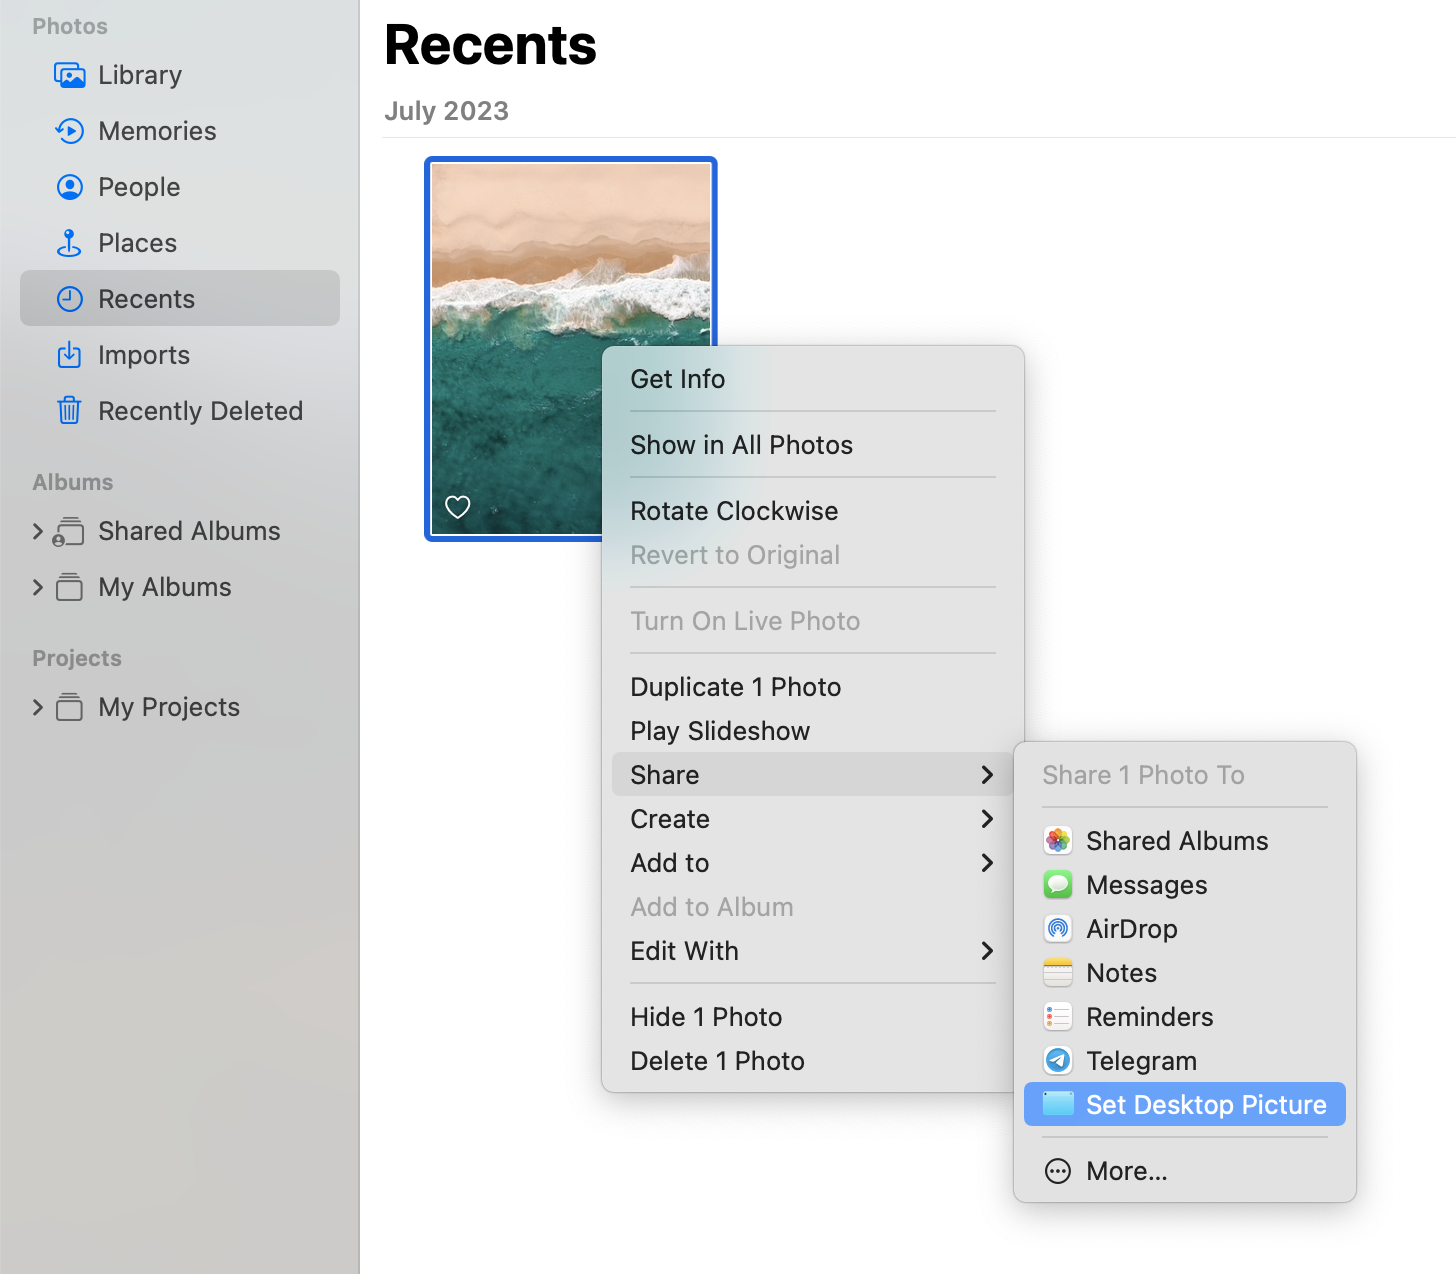
Task: Choose Play Slideshow
Action: click(x=813, y=731)
